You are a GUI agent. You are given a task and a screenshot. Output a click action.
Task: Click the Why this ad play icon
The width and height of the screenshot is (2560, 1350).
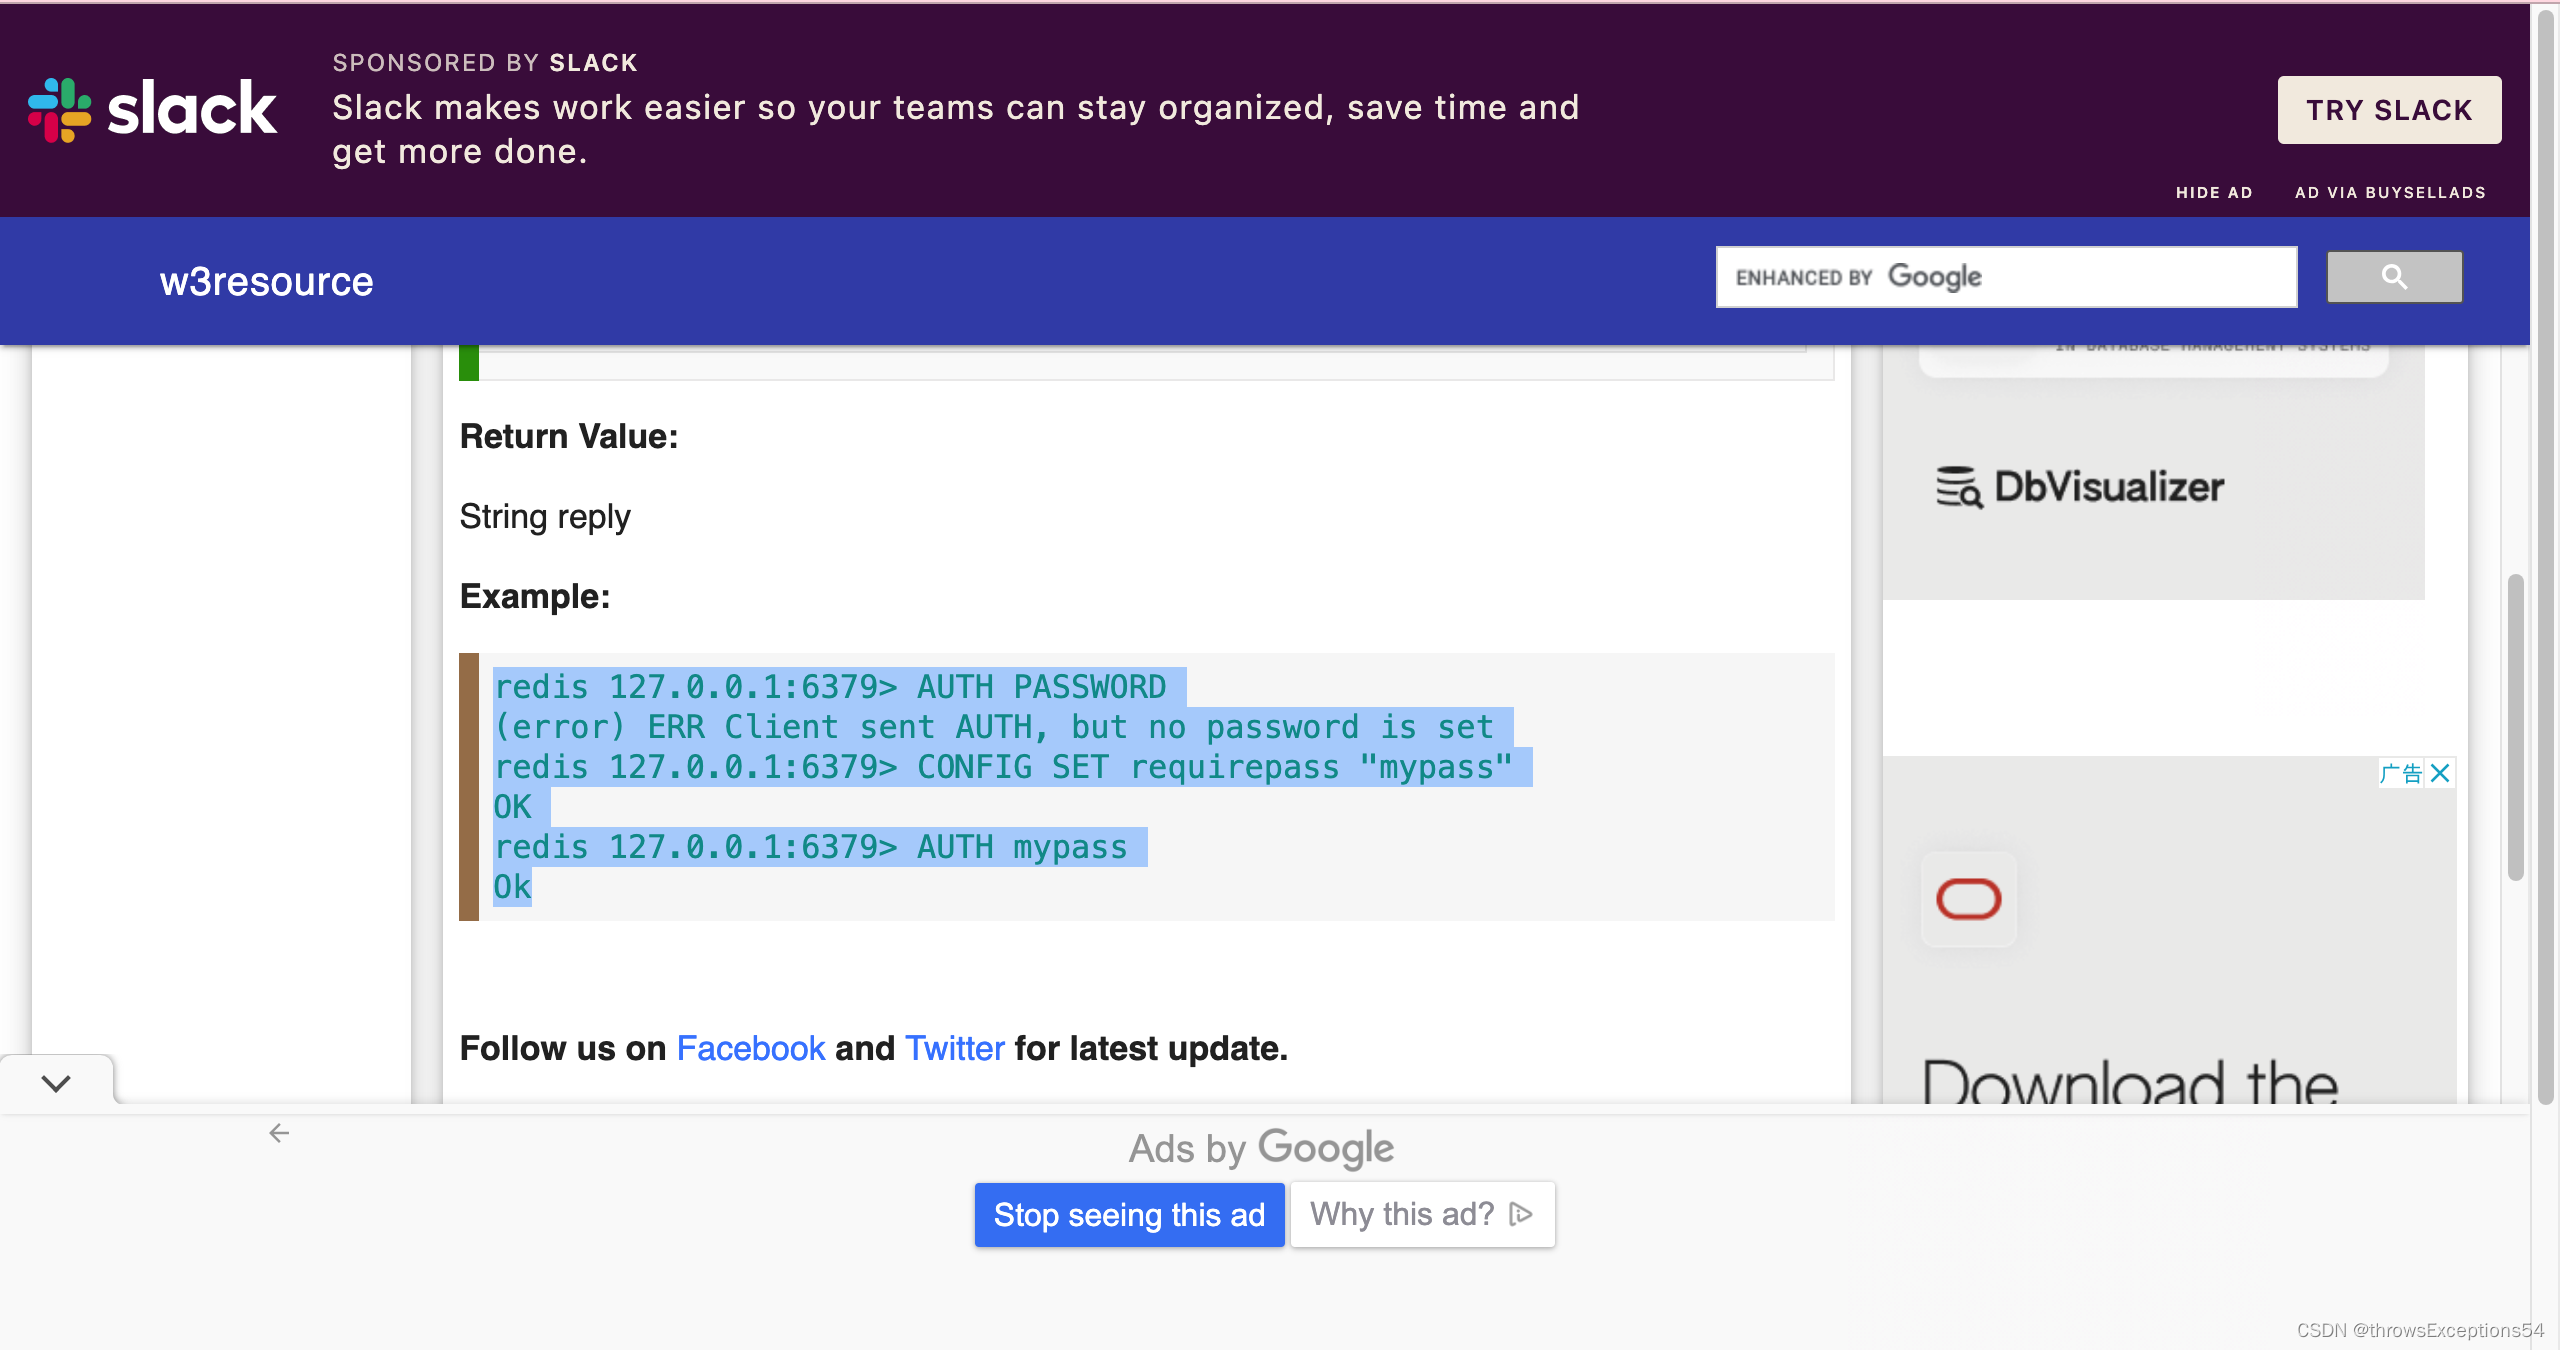coord(1521,1214)
